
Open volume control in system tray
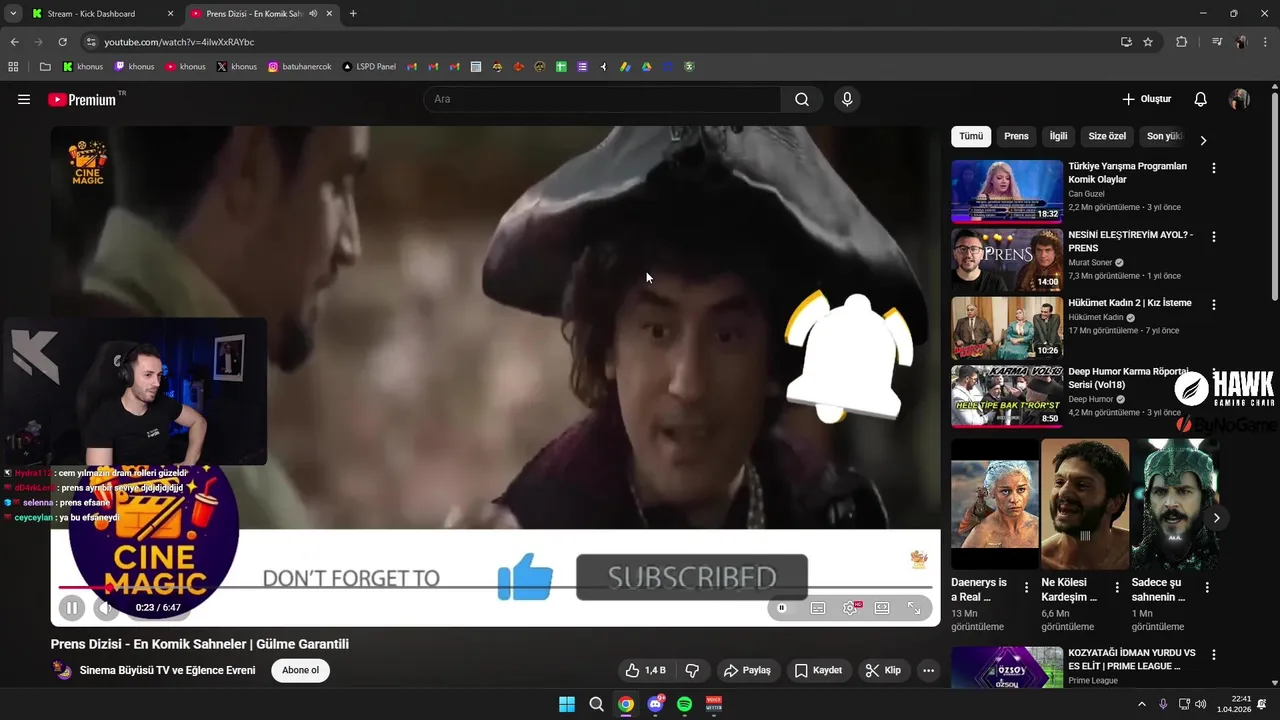(1200, 704)
